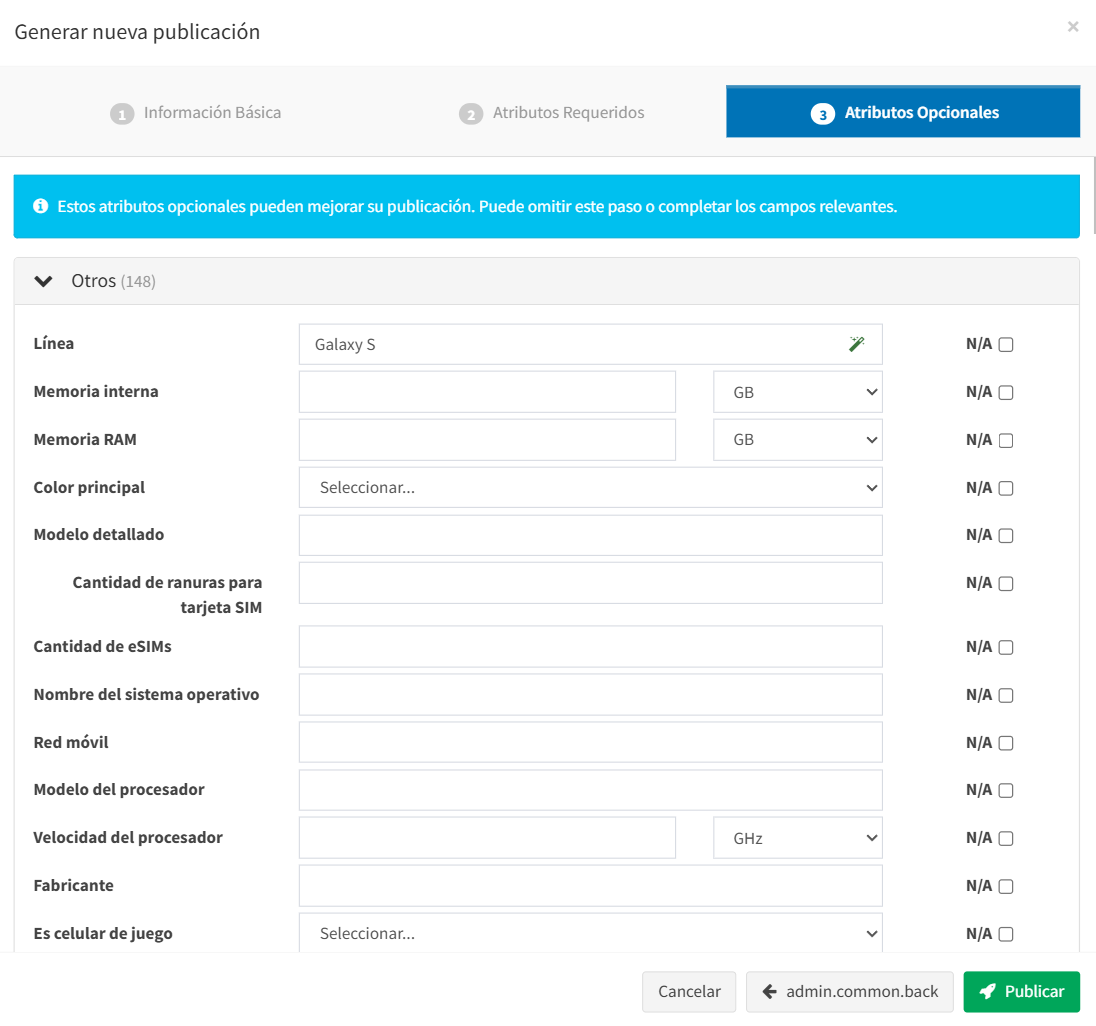Open the Color principal dropdown

[x=590, y=488]
